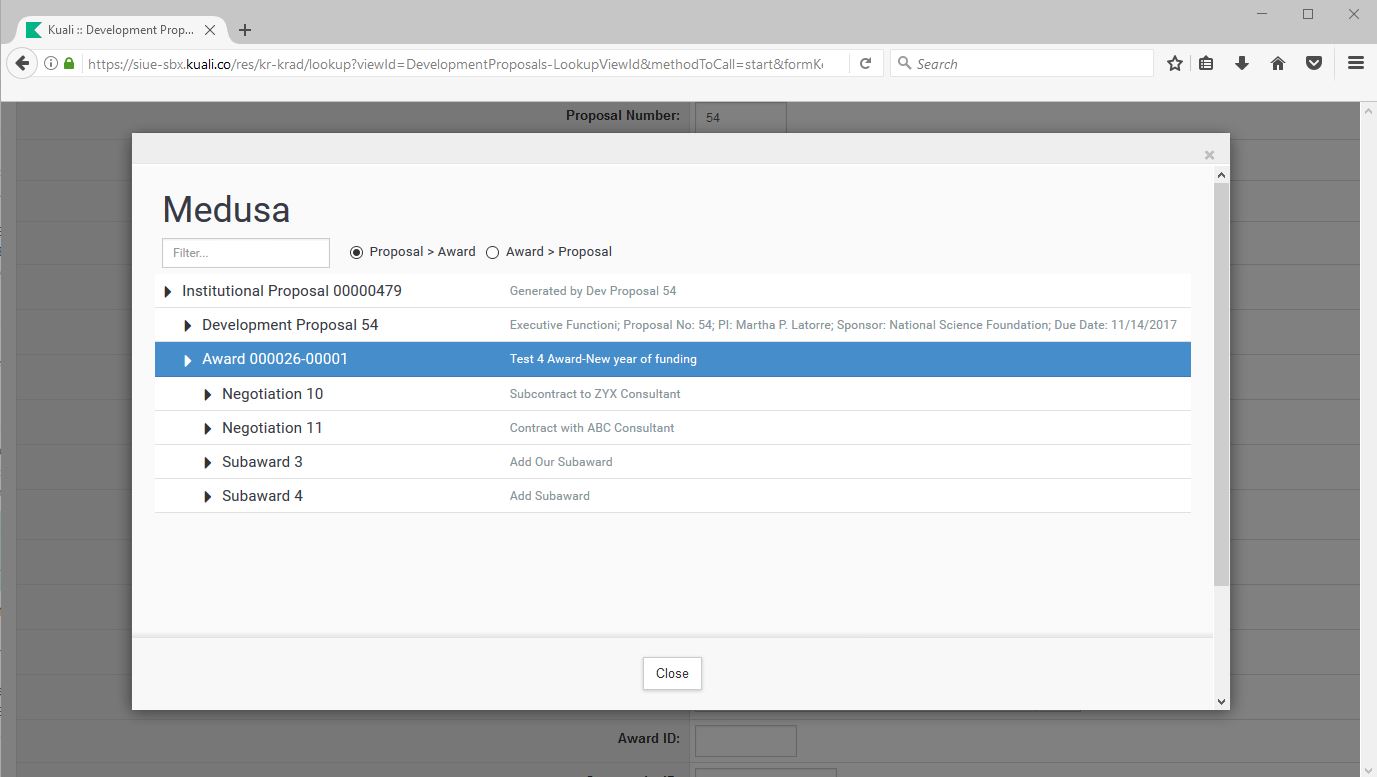Show bookmarks list icon in toolbar
This screenshot has width=1377, height=777.
[1207, 63]
